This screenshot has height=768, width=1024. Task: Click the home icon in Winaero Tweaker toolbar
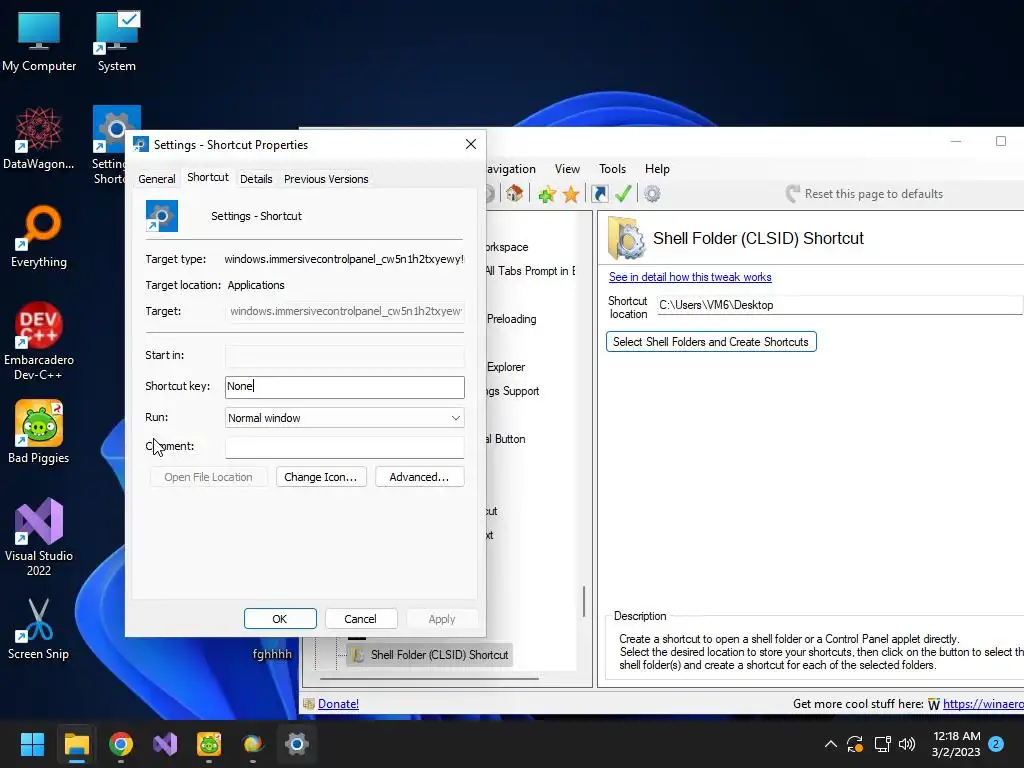514,193
